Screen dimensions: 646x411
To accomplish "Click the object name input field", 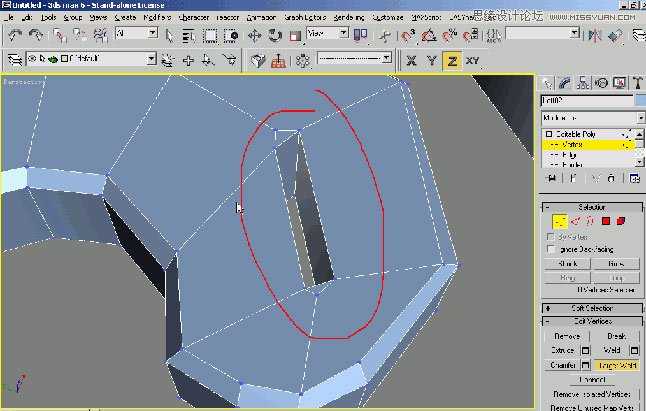I will (587, 100).
